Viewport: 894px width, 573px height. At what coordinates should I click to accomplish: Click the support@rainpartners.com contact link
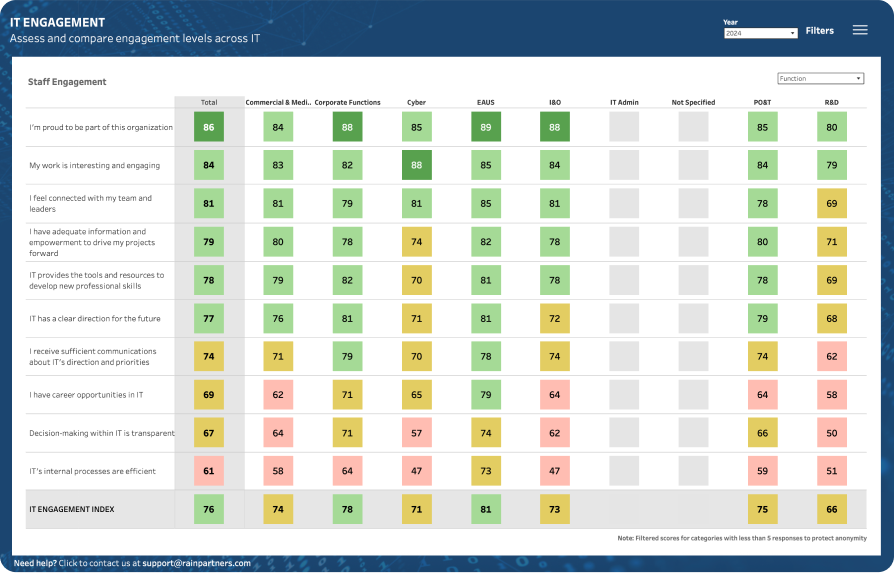[196, 563]
